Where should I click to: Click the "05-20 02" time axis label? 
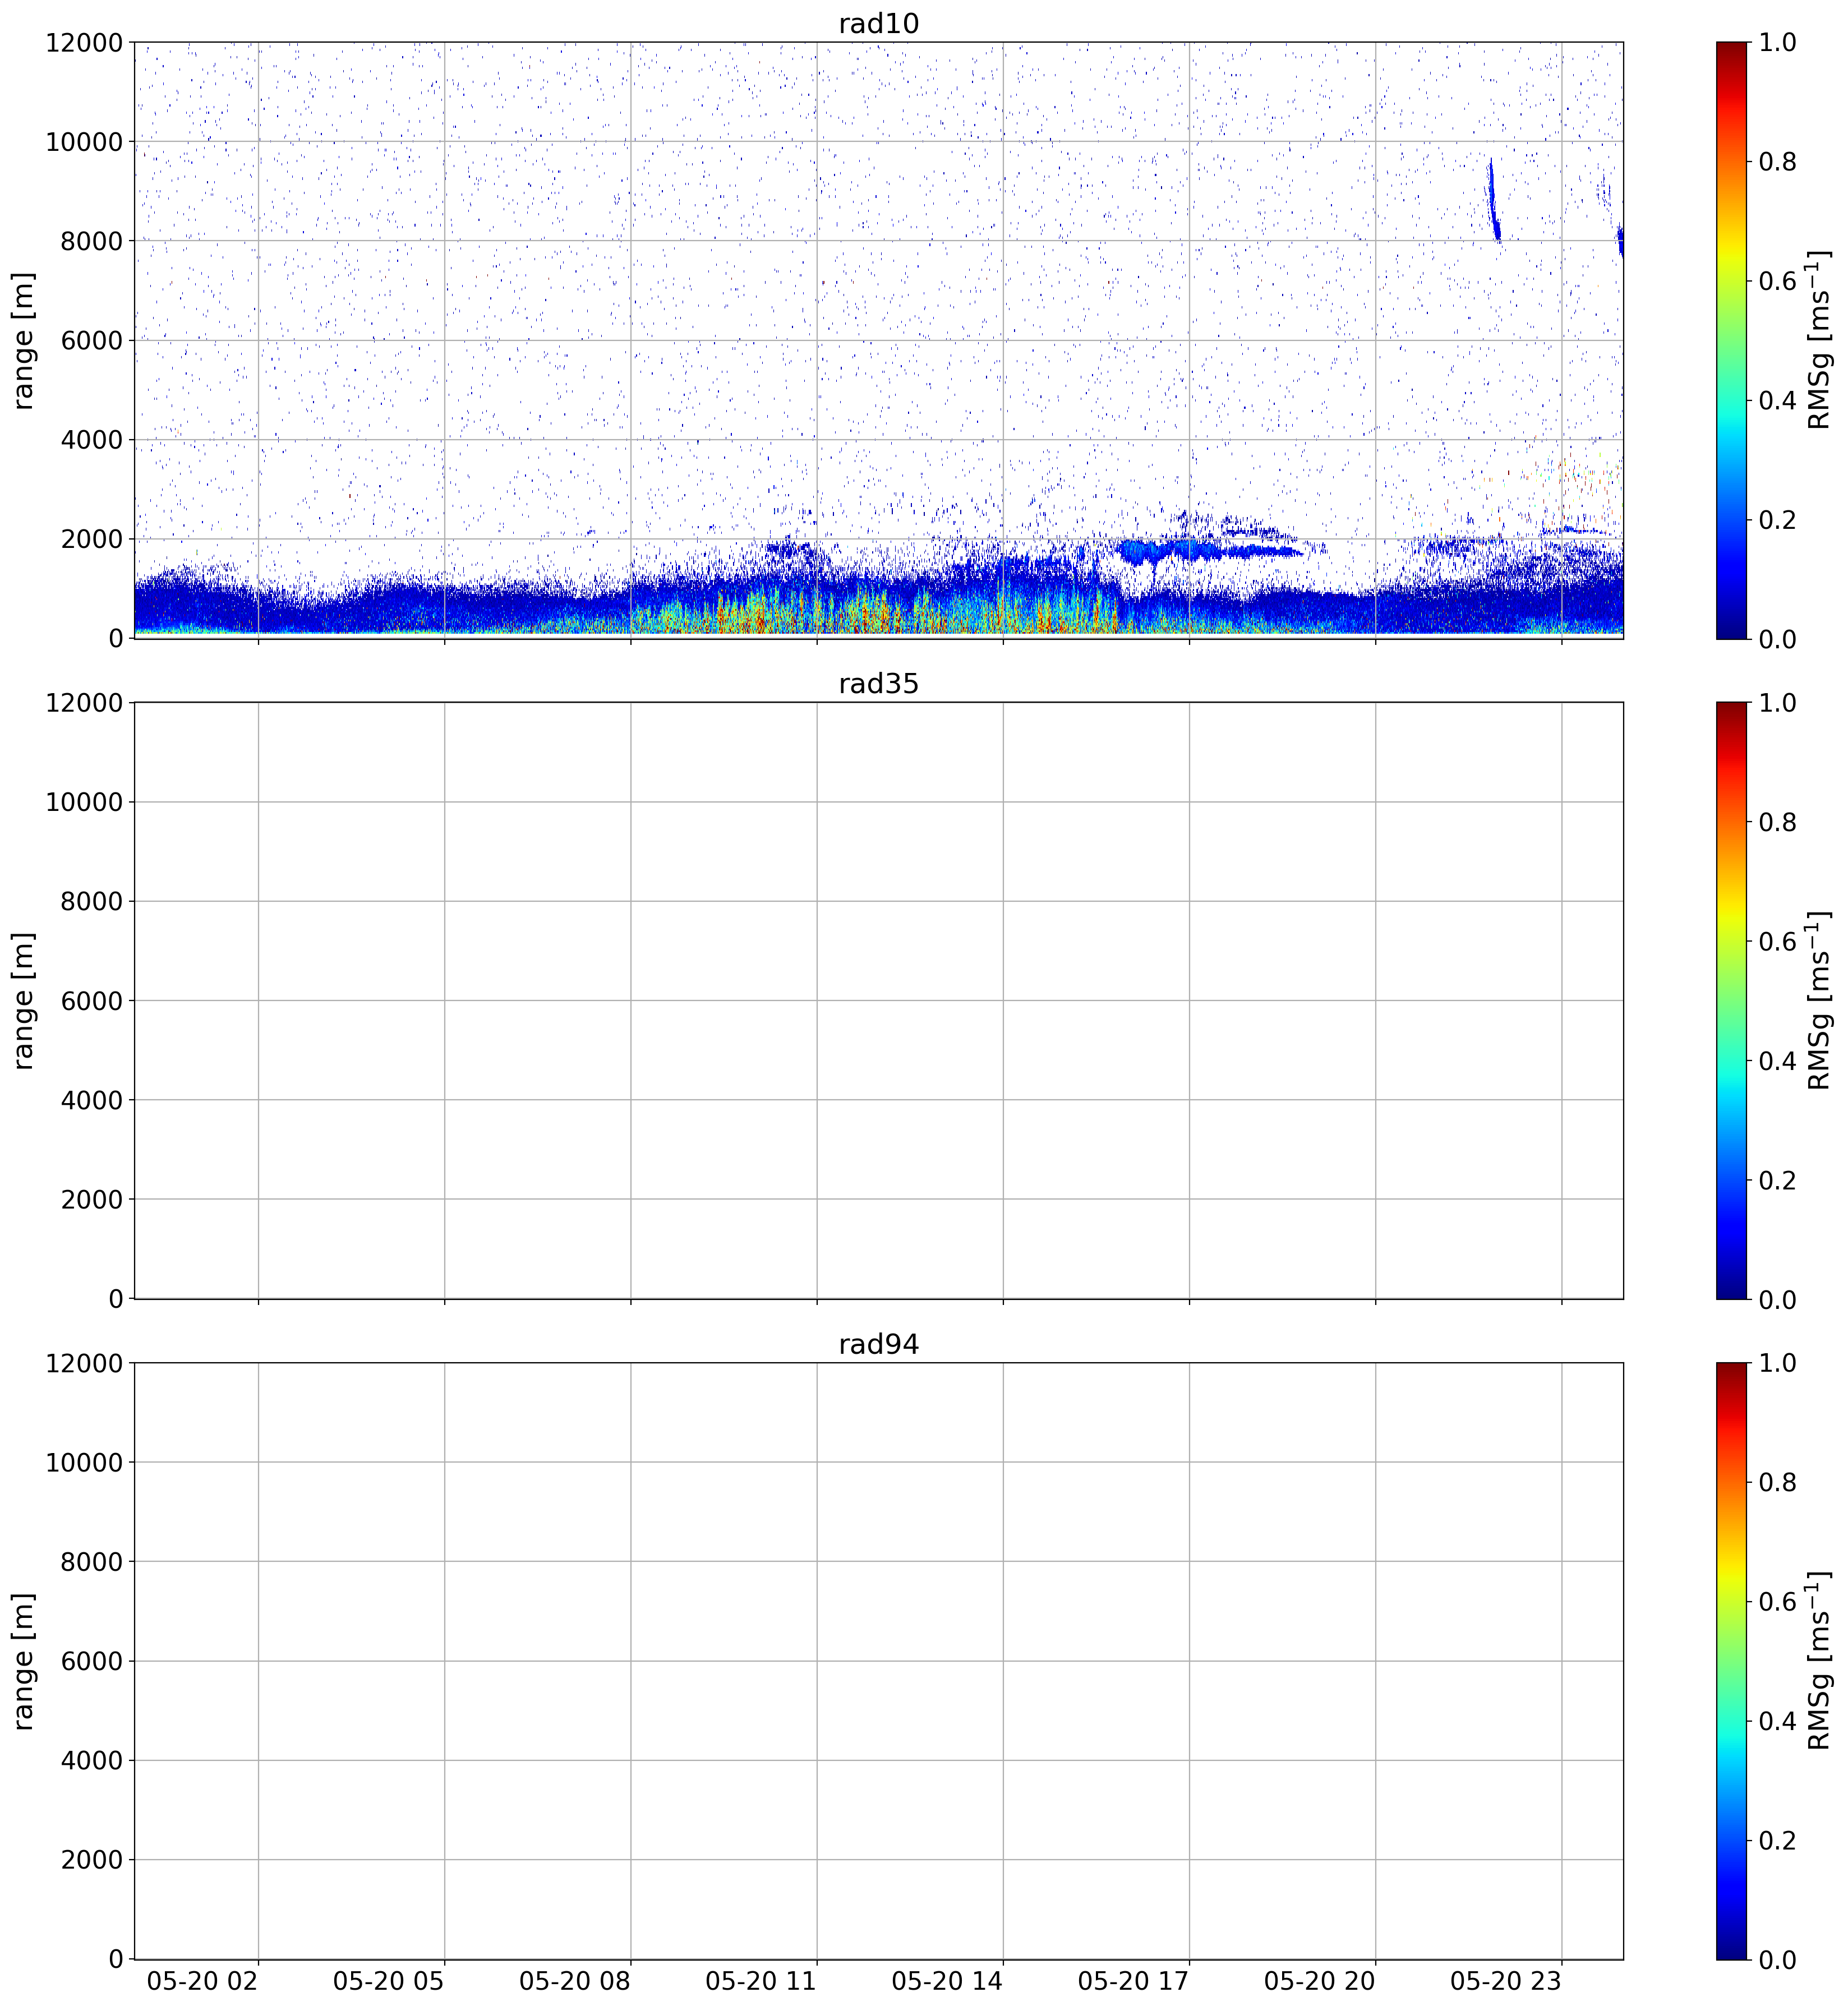(203, 1981)
